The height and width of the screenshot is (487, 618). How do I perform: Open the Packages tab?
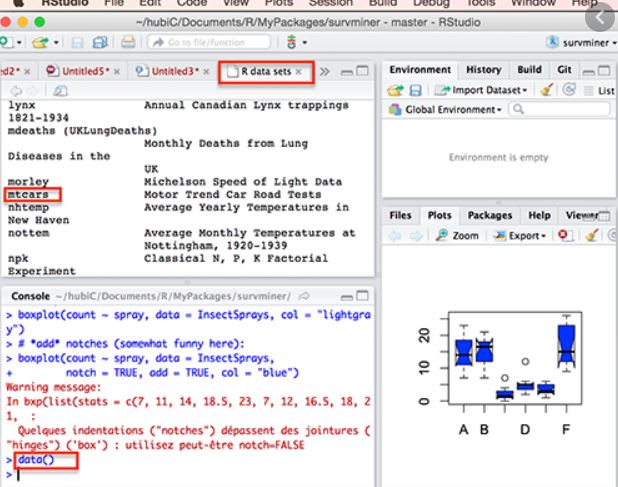(490, 216)
